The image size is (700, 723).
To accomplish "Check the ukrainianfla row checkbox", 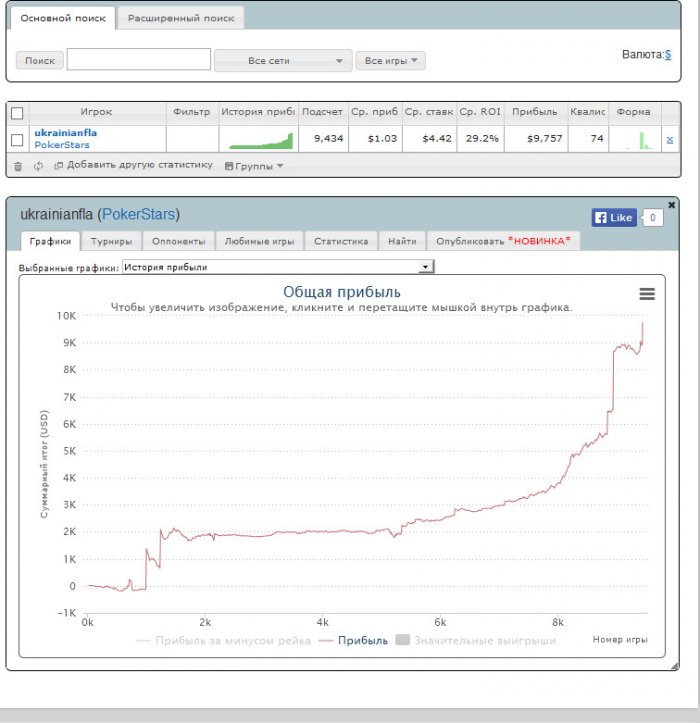I will (17, 140).
